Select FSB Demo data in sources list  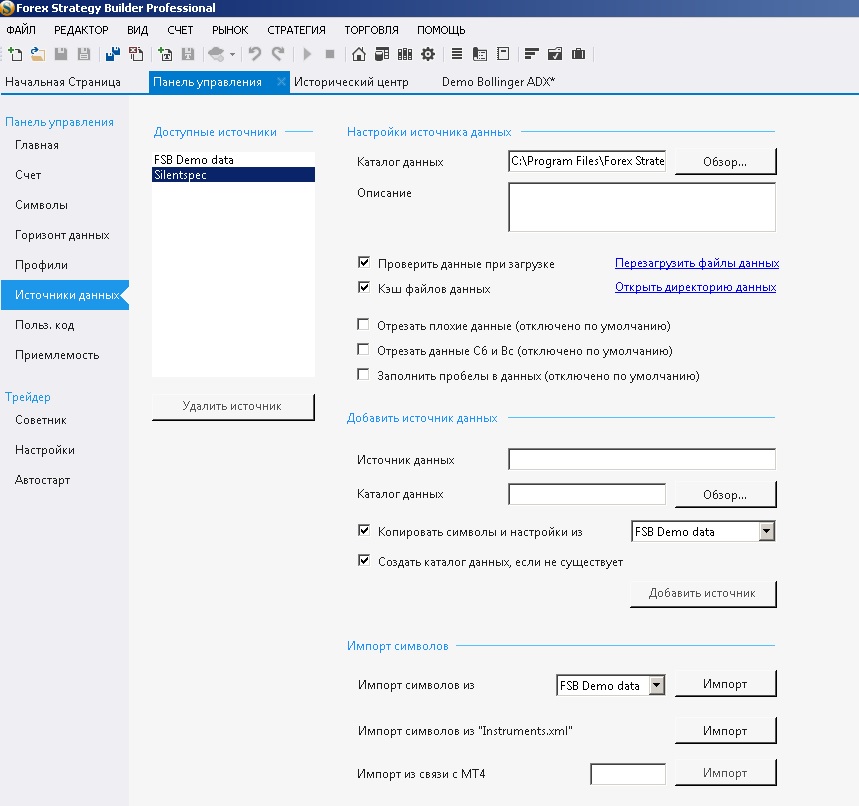[x=233, y=160]
